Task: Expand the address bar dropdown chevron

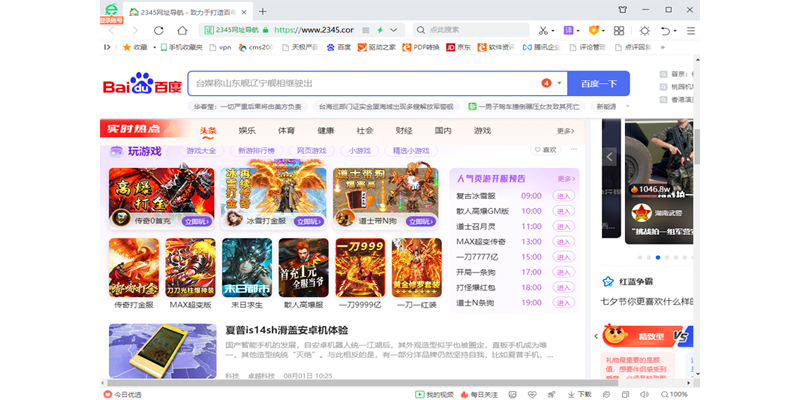Action: pos(394,31)
